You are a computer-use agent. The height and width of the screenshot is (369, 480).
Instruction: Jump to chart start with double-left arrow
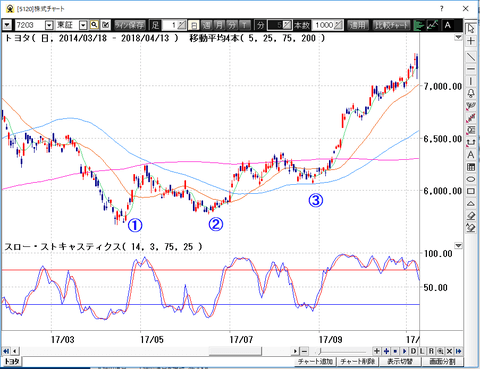point(6,351)
